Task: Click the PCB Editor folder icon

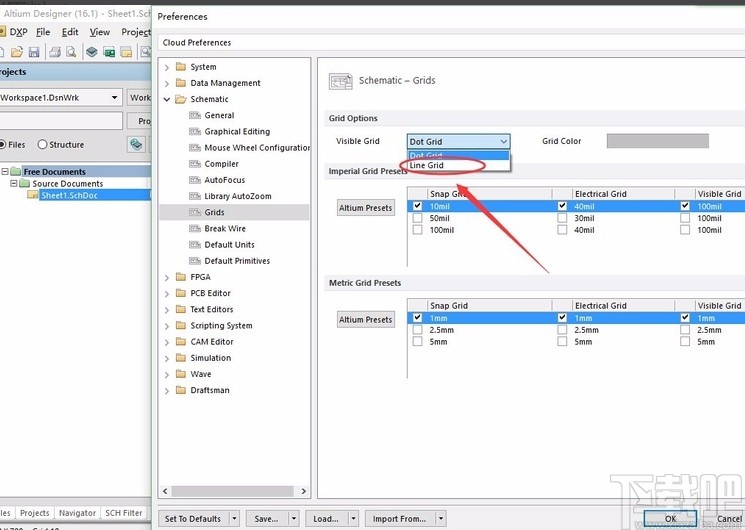Action: click(x=181, y=293)
